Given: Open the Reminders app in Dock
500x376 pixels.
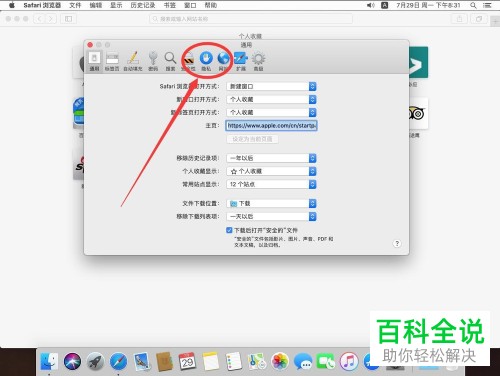Looking at the screenshot, I should 234,362.
